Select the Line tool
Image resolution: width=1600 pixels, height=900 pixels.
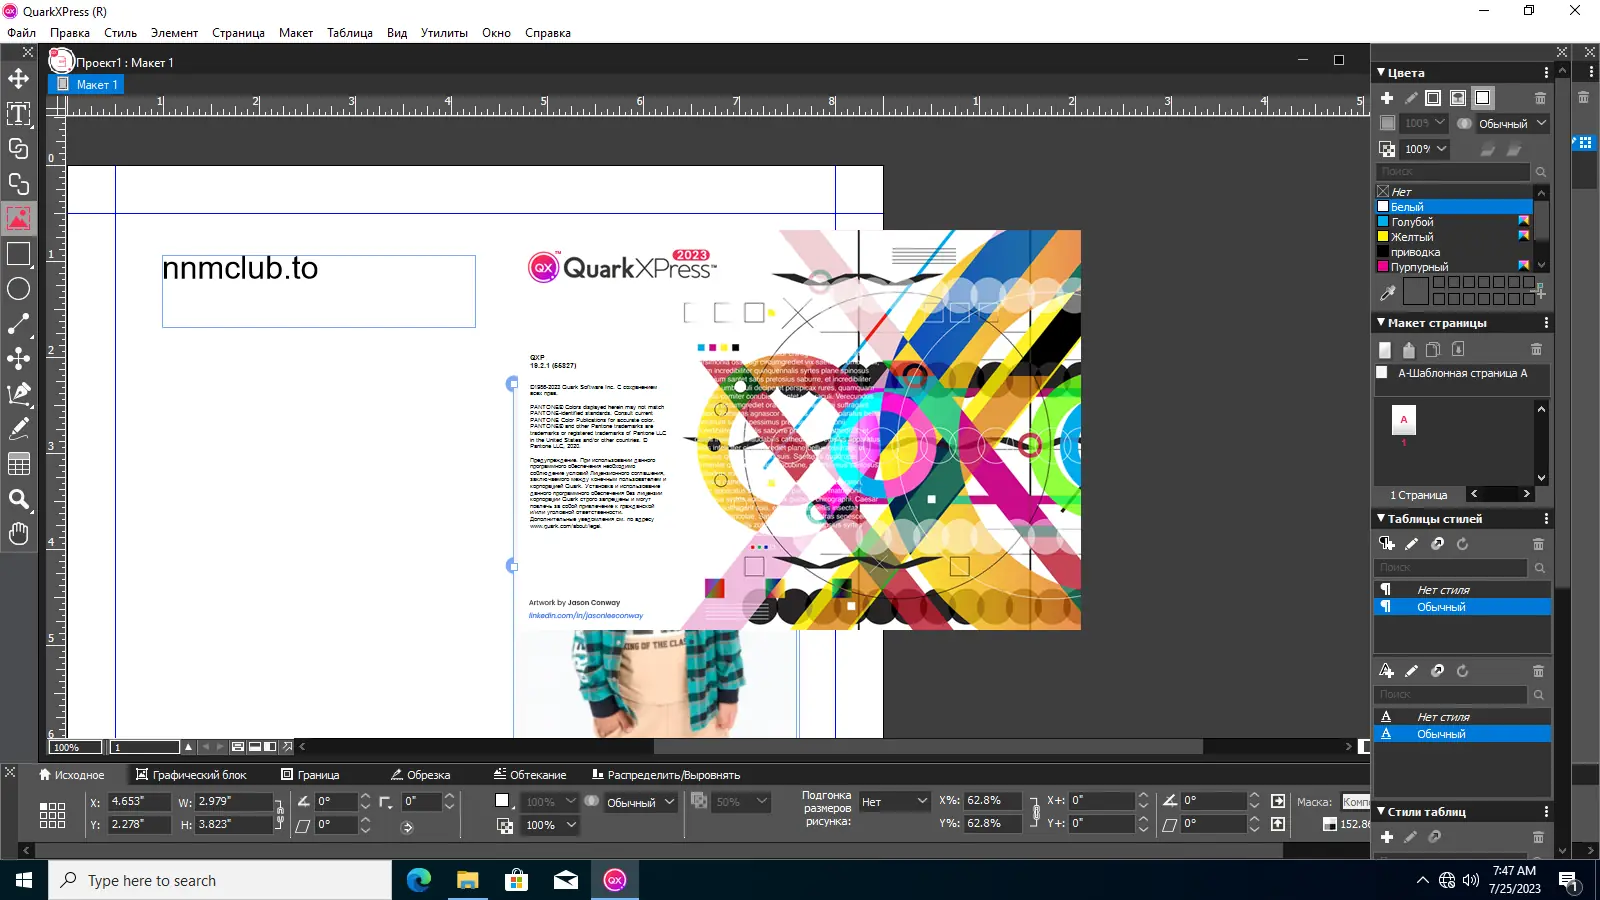(18, 324)
